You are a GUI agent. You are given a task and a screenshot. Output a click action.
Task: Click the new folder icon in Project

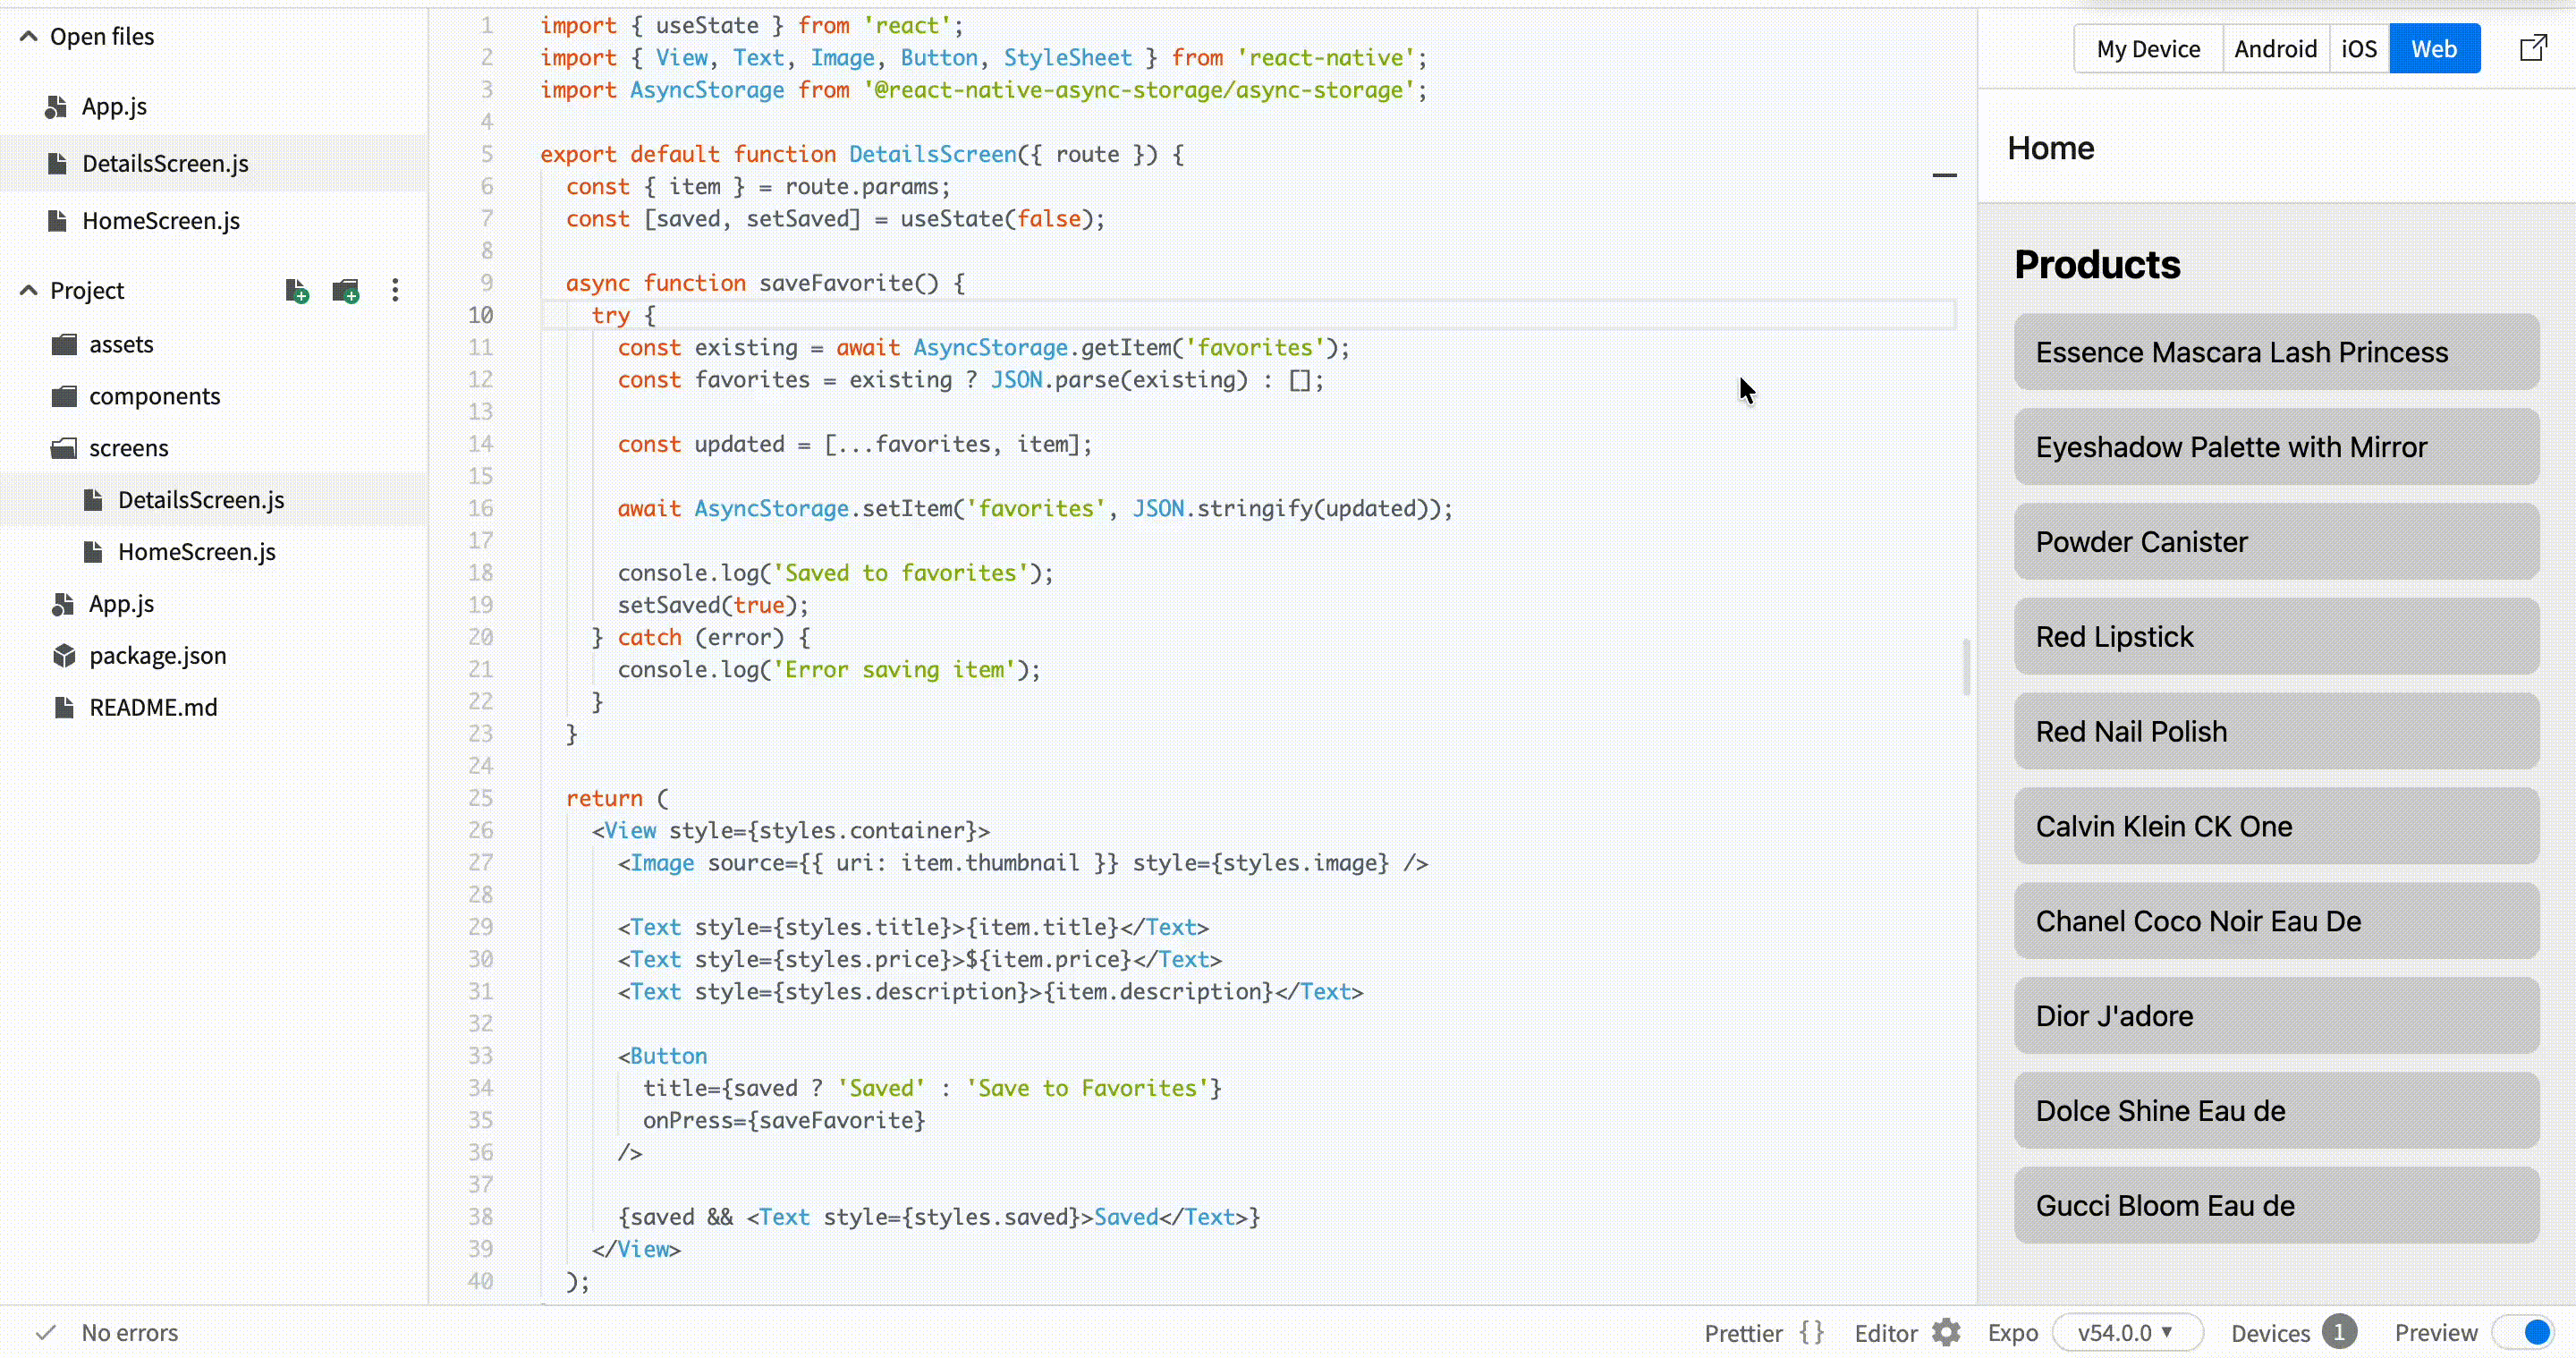coord(346,291)
